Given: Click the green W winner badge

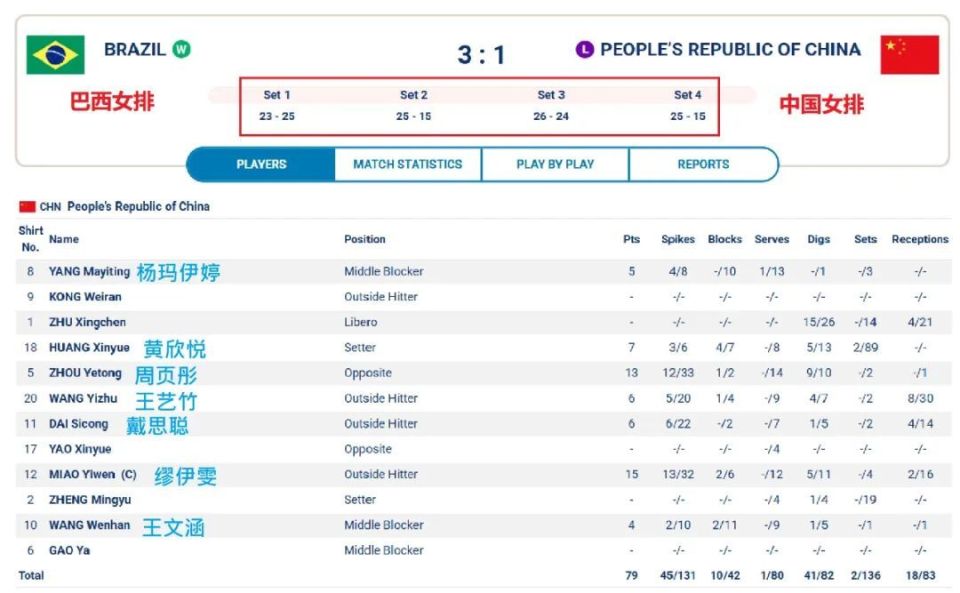Looking at the screenshot, I should click(x=181, y=49).
